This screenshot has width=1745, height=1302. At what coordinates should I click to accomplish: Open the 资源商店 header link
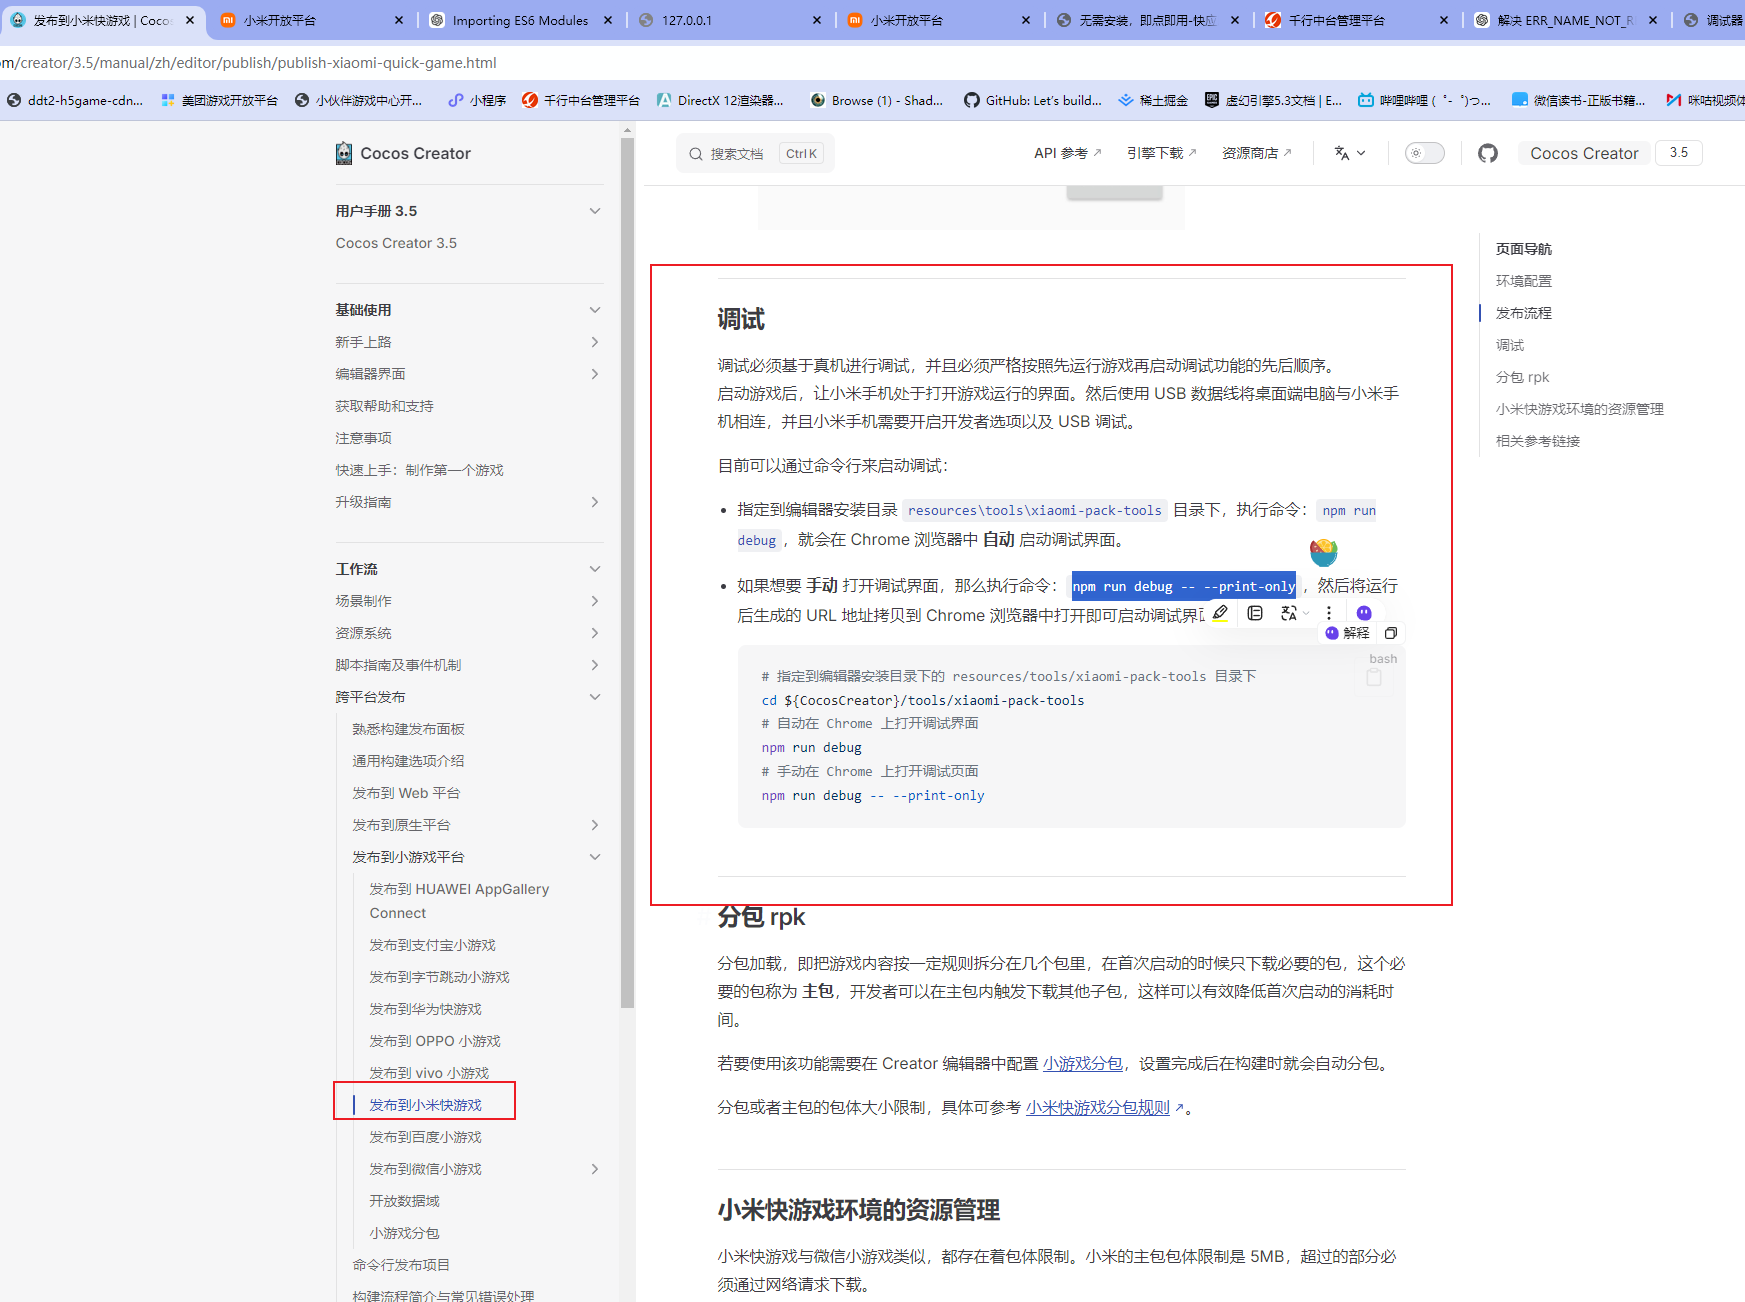[1256, 153]
